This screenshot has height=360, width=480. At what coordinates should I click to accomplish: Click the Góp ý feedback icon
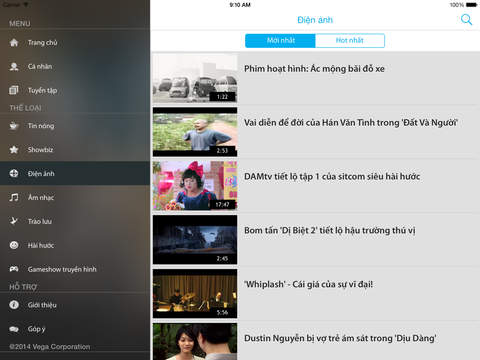pos(14,329)
